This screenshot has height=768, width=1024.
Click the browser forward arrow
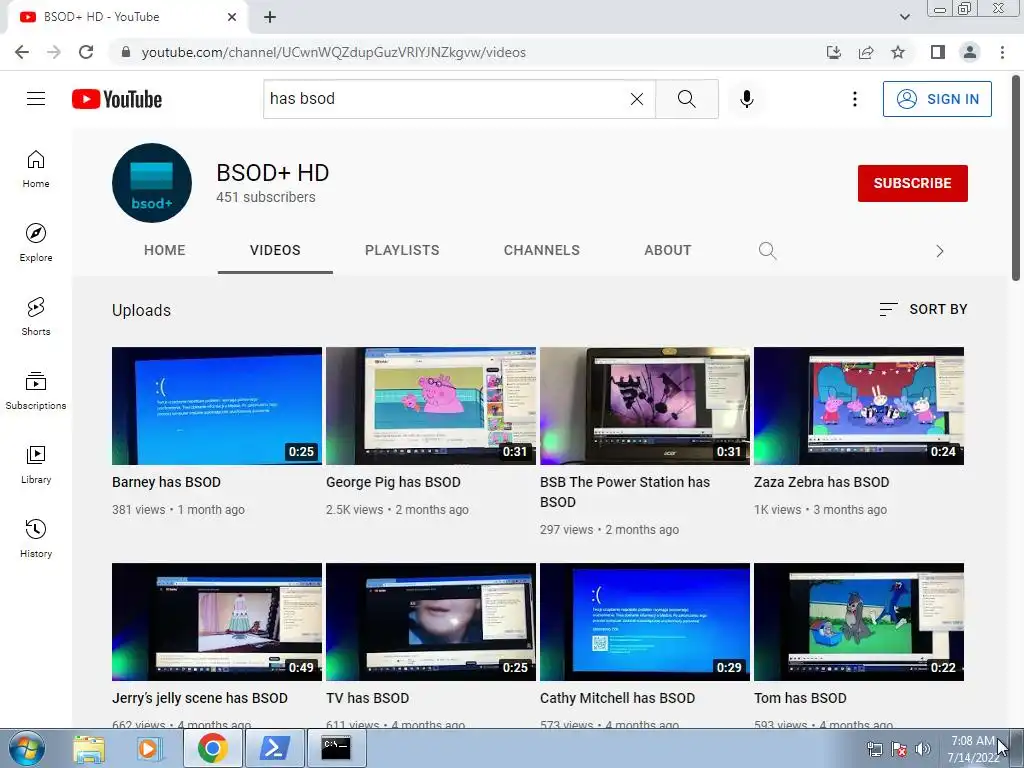coord(54,52)
